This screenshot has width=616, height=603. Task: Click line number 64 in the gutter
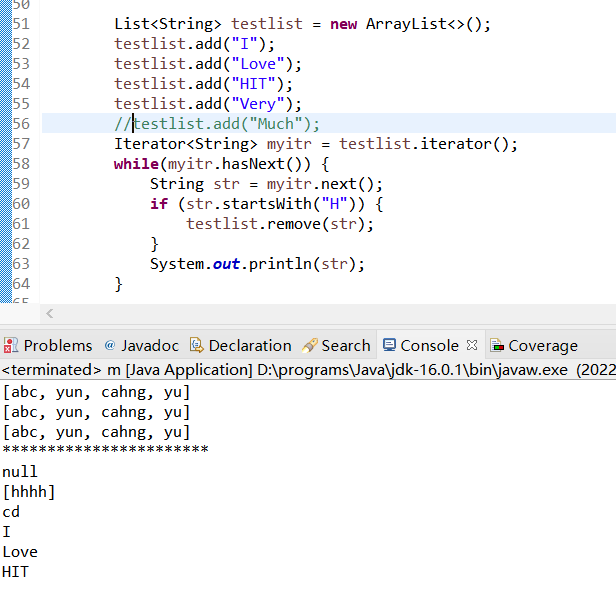21,284
